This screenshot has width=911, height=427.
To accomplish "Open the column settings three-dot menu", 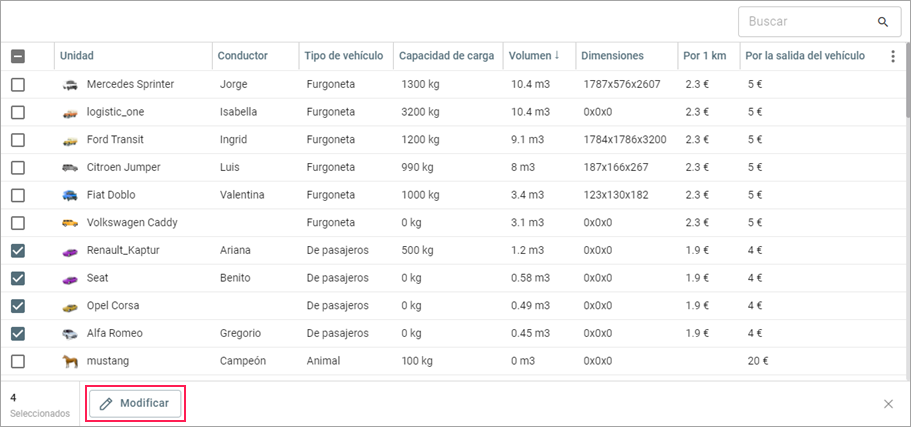I will coord(893,56).
